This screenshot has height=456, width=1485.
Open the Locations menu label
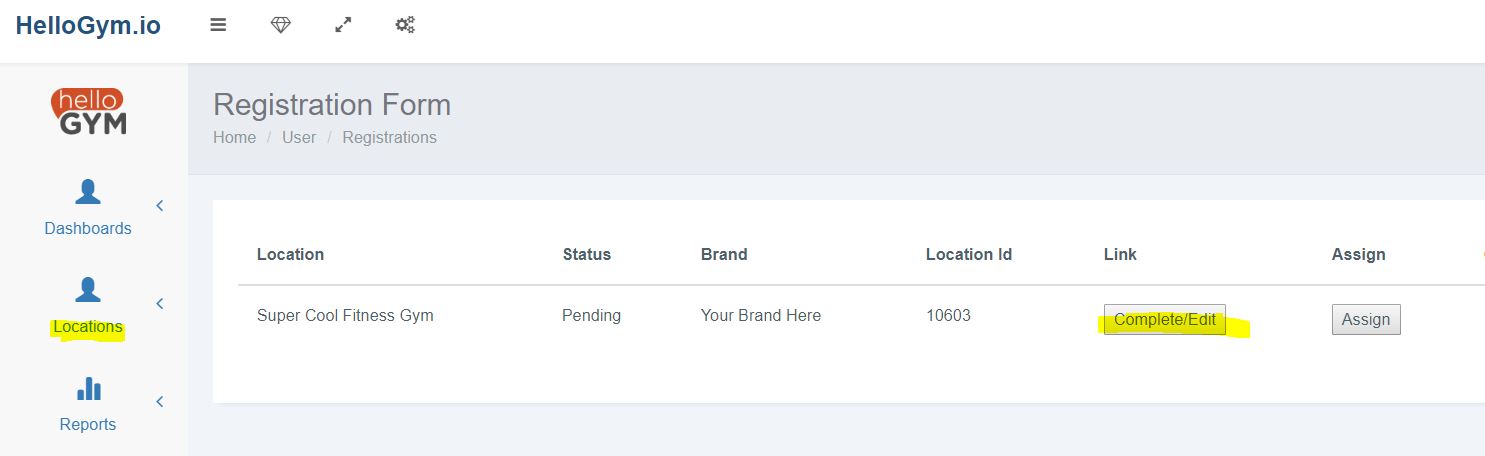click(88, 327)
